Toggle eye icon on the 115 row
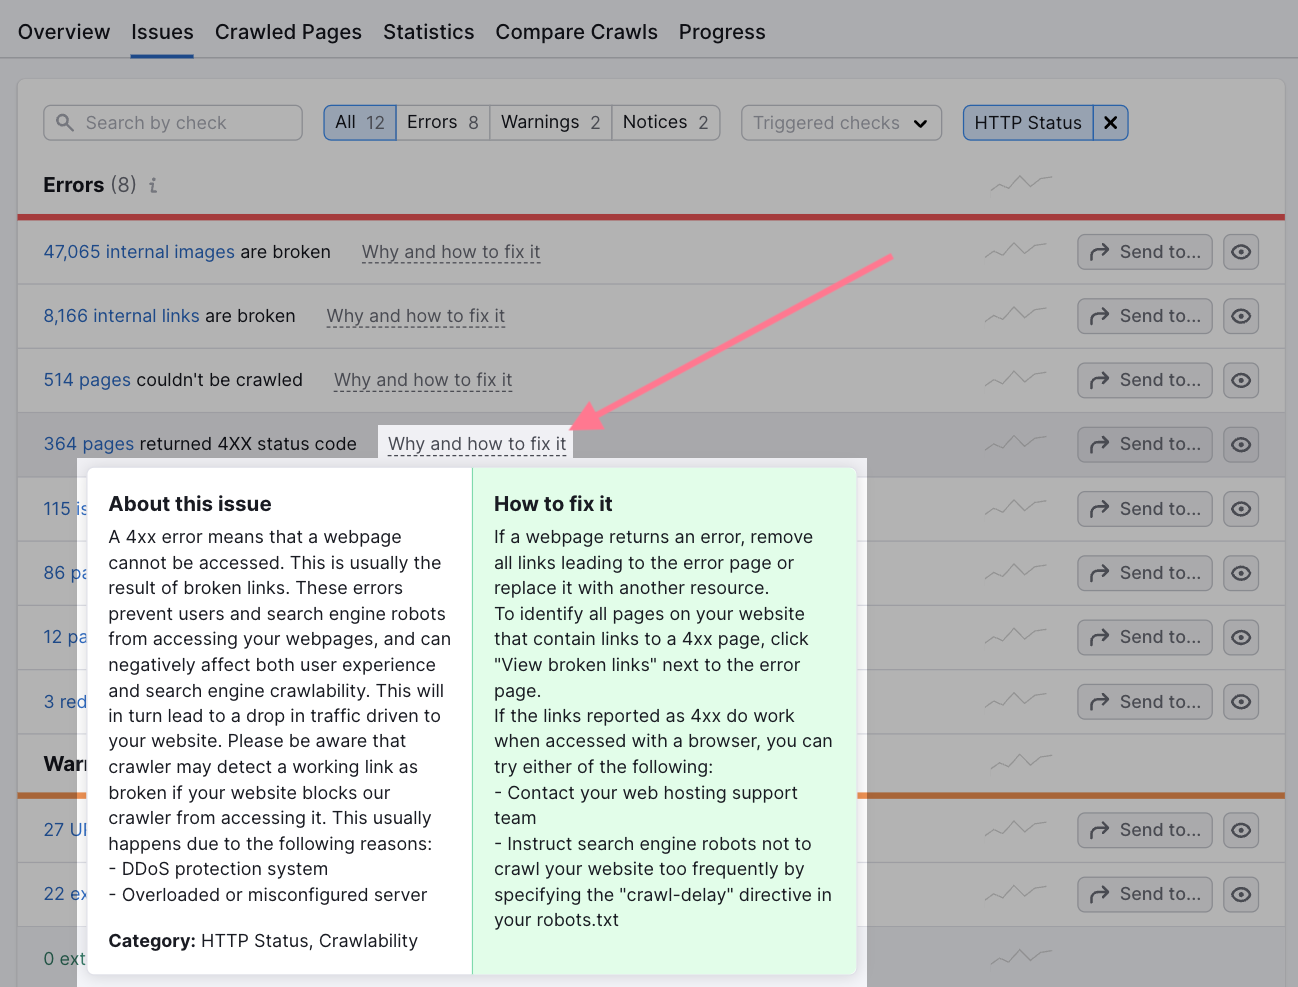 click(1241, 509)
